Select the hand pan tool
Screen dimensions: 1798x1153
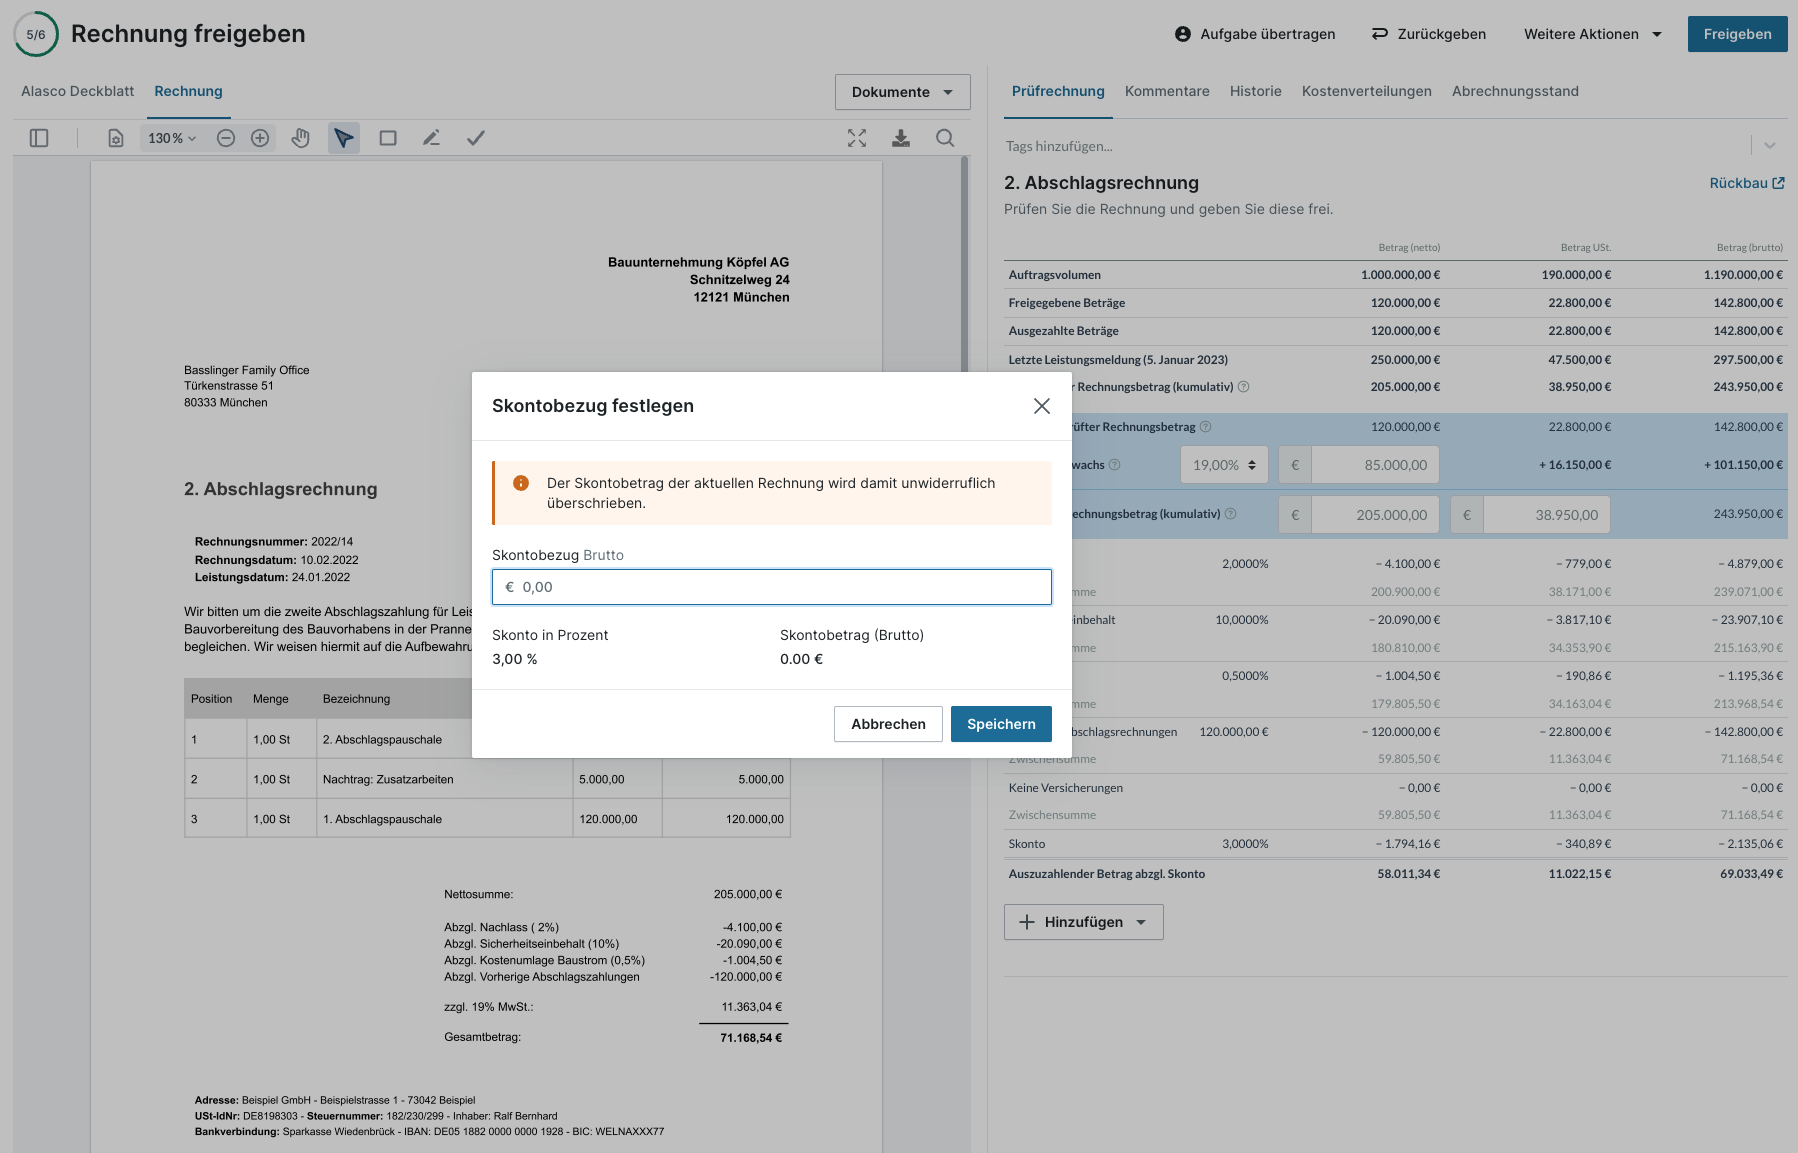300,138
